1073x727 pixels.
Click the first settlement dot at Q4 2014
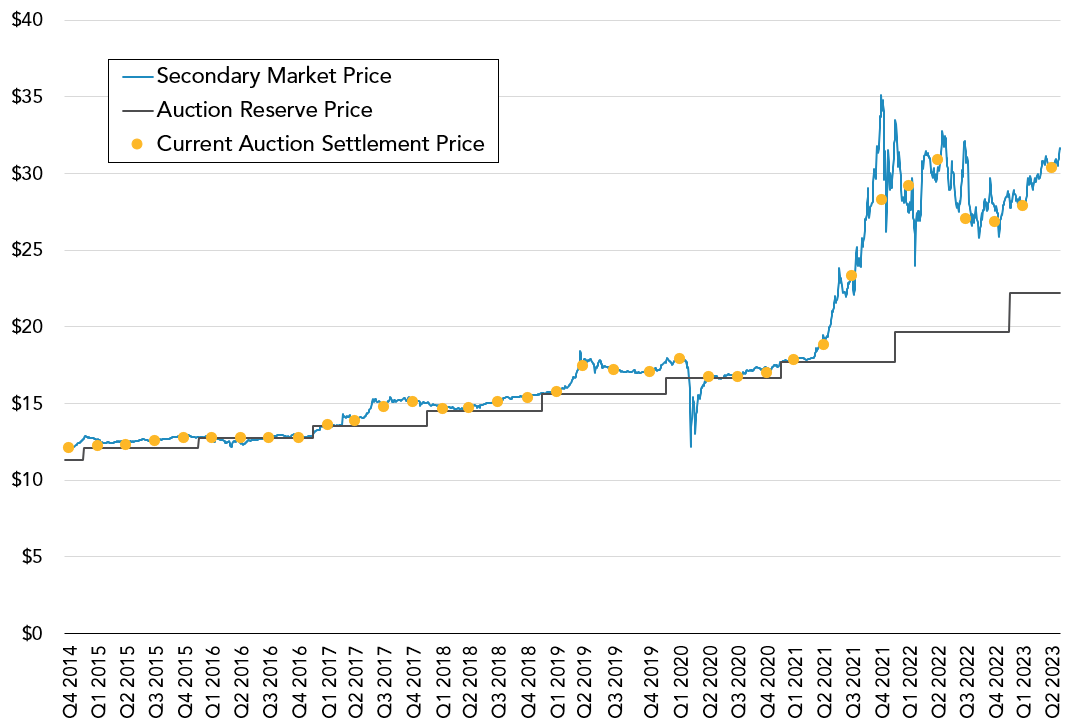pos(68,448)
